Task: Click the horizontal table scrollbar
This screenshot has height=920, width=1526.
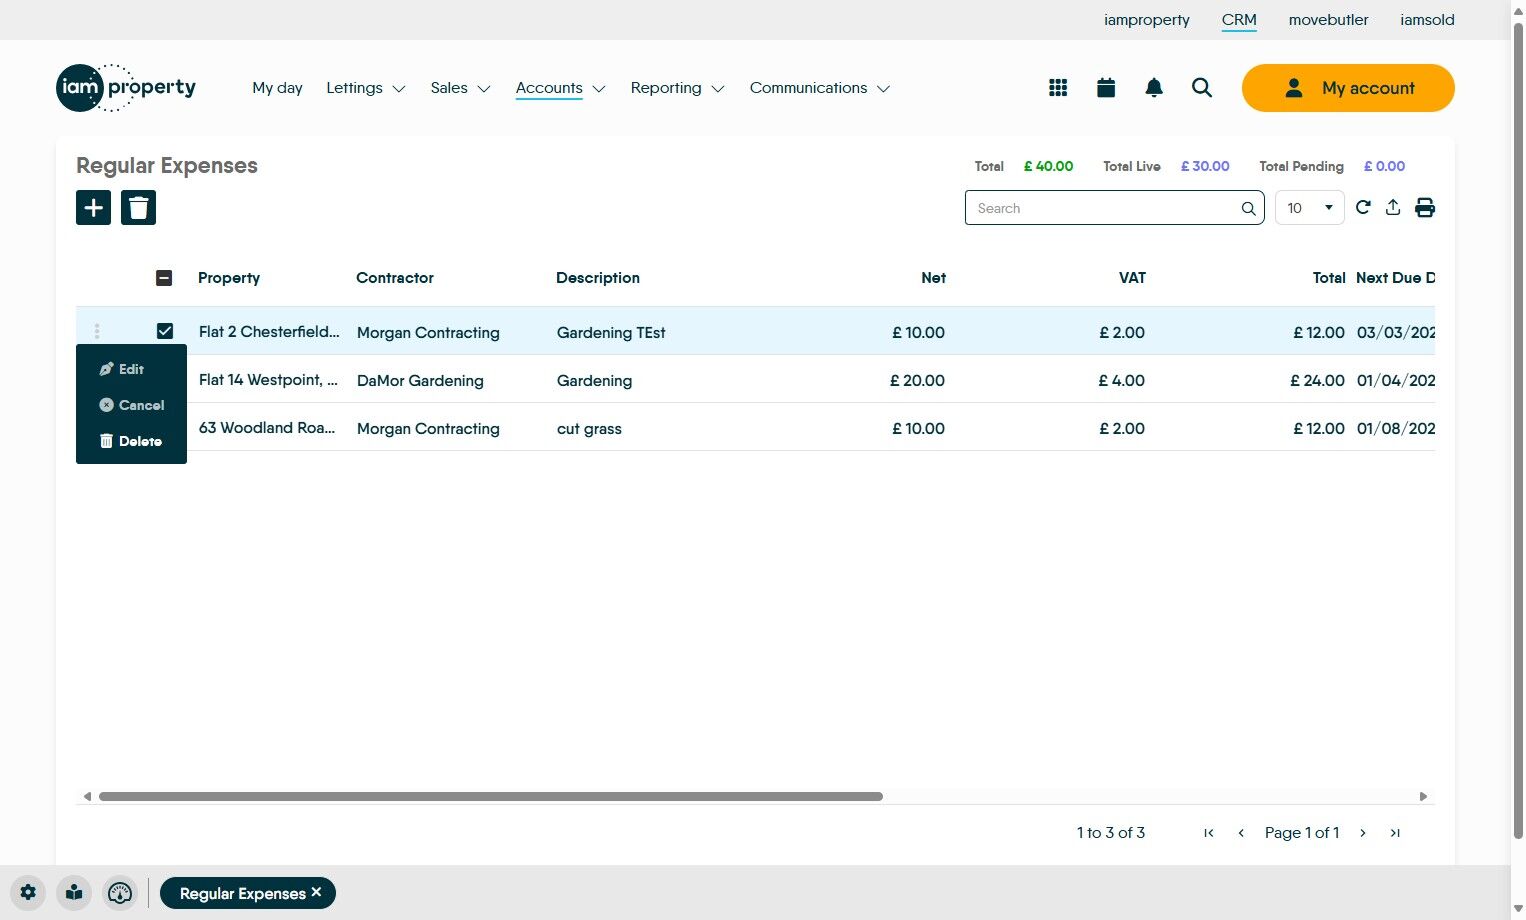Action: pos(490,797)
